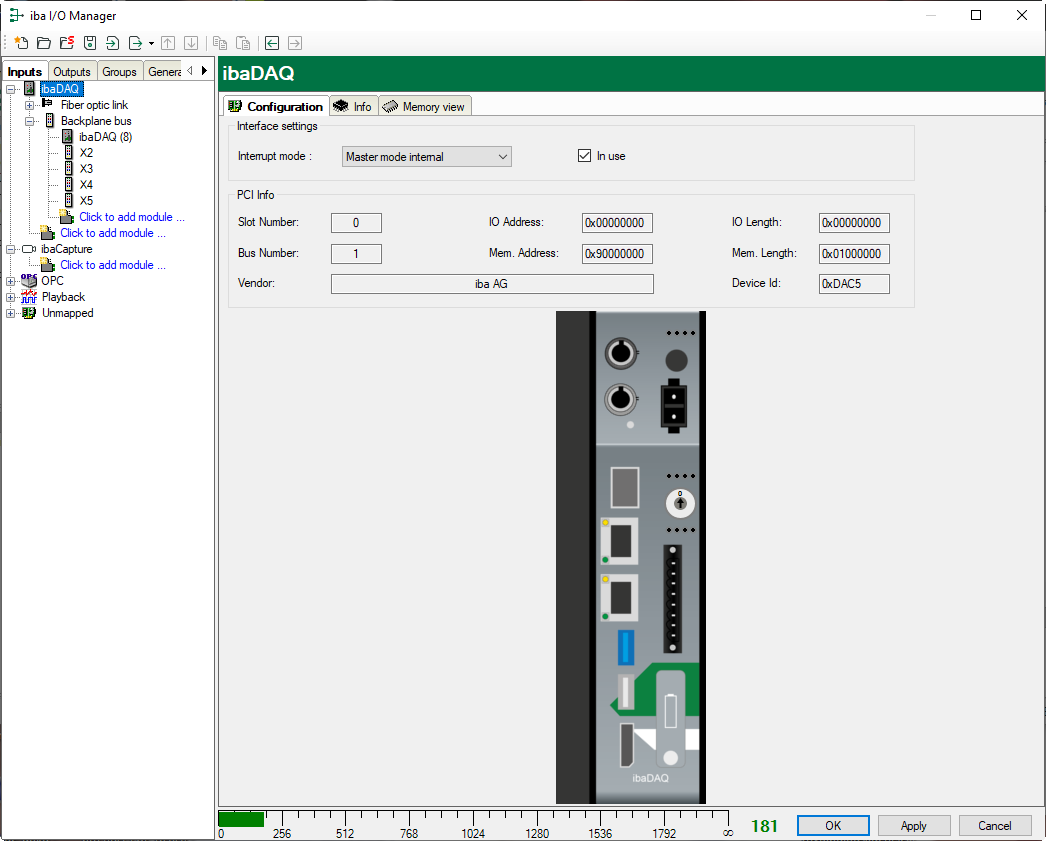Click the Import (green arrow into page) icon
The height and width of the screenshot is (841, 1046).
click(112, 43)
